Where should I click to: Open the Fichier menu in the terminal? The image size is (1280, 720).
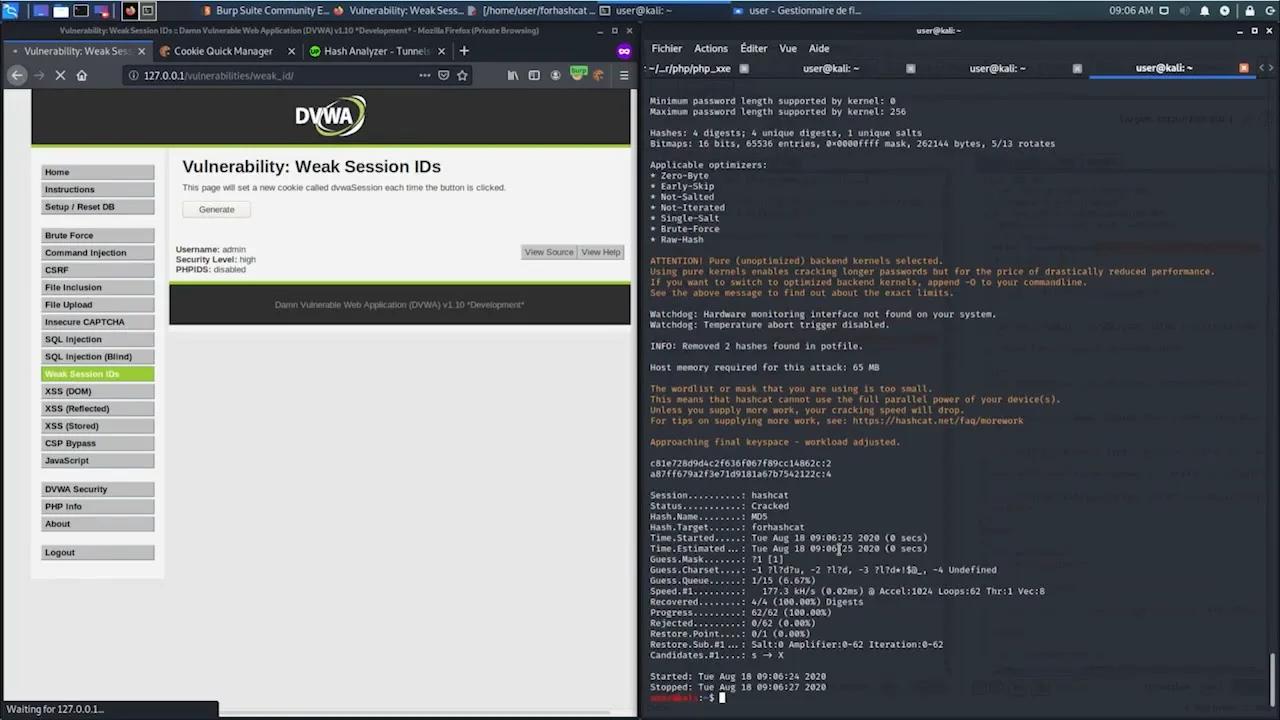point(666,48)
